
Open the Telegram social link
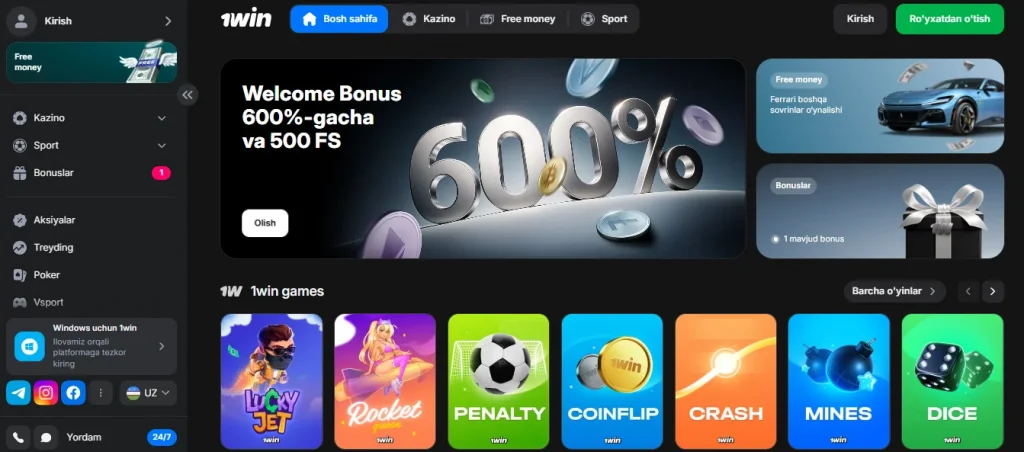click(18, 393)
